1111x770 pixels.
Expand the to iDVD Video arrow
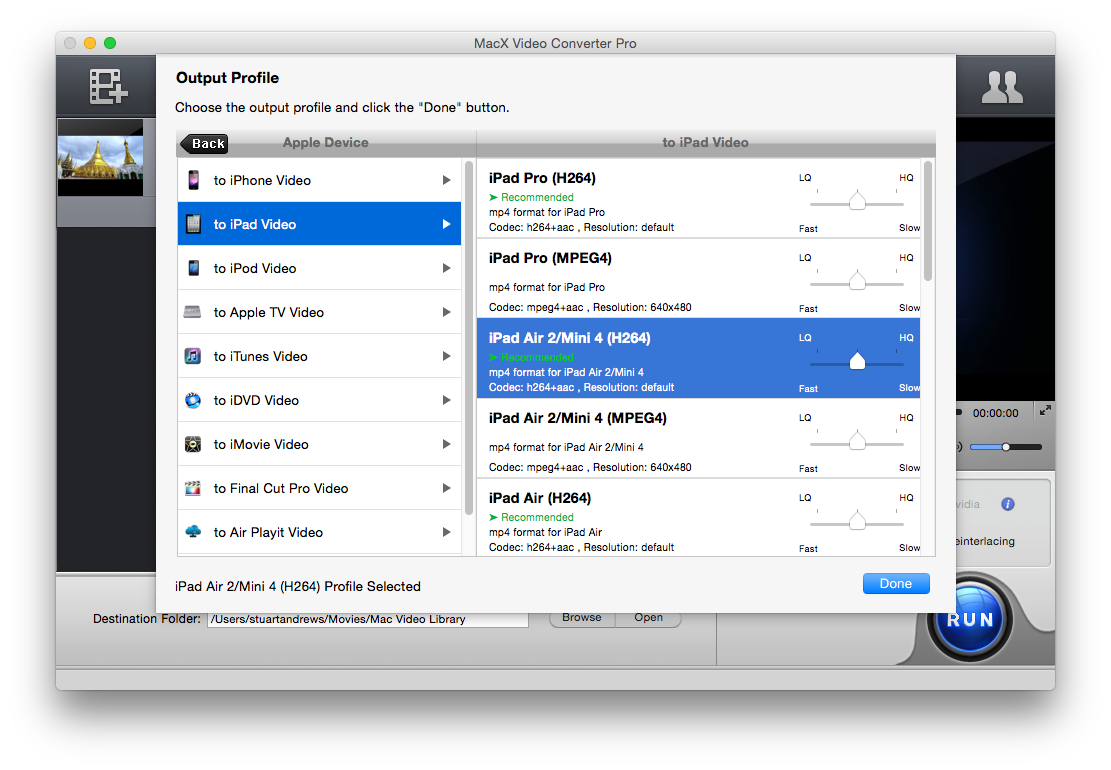coord(446,400)
